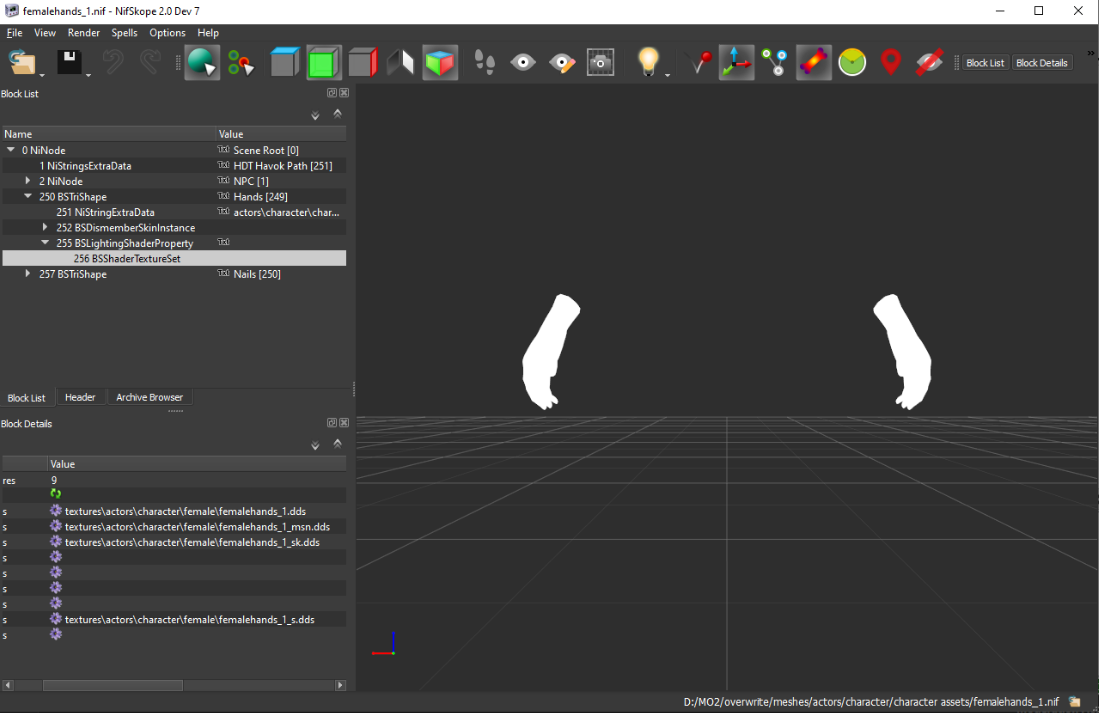The height and width of the screenshot is (713, 1099).
Task: Expand the 257 BSTriShape Nails node
Action: [28, 274]
